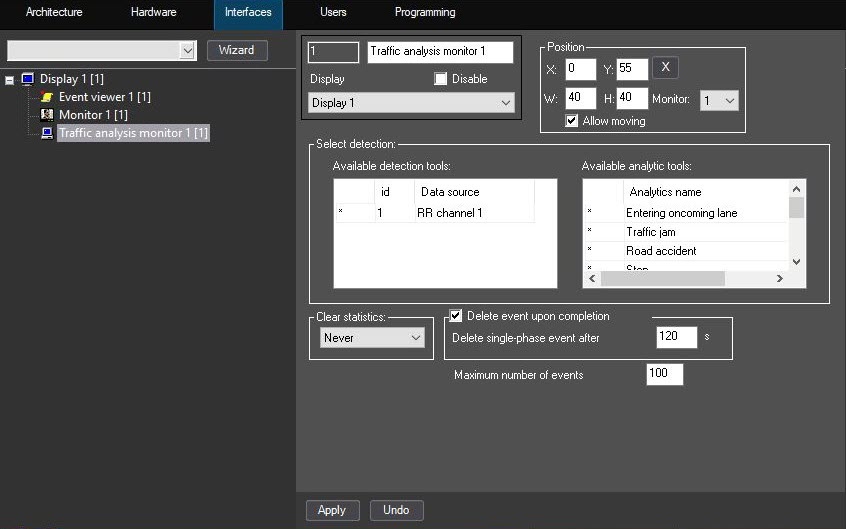Click the W width field
Viewport: 846px width, 529px height.
click(x=581, y=98)
